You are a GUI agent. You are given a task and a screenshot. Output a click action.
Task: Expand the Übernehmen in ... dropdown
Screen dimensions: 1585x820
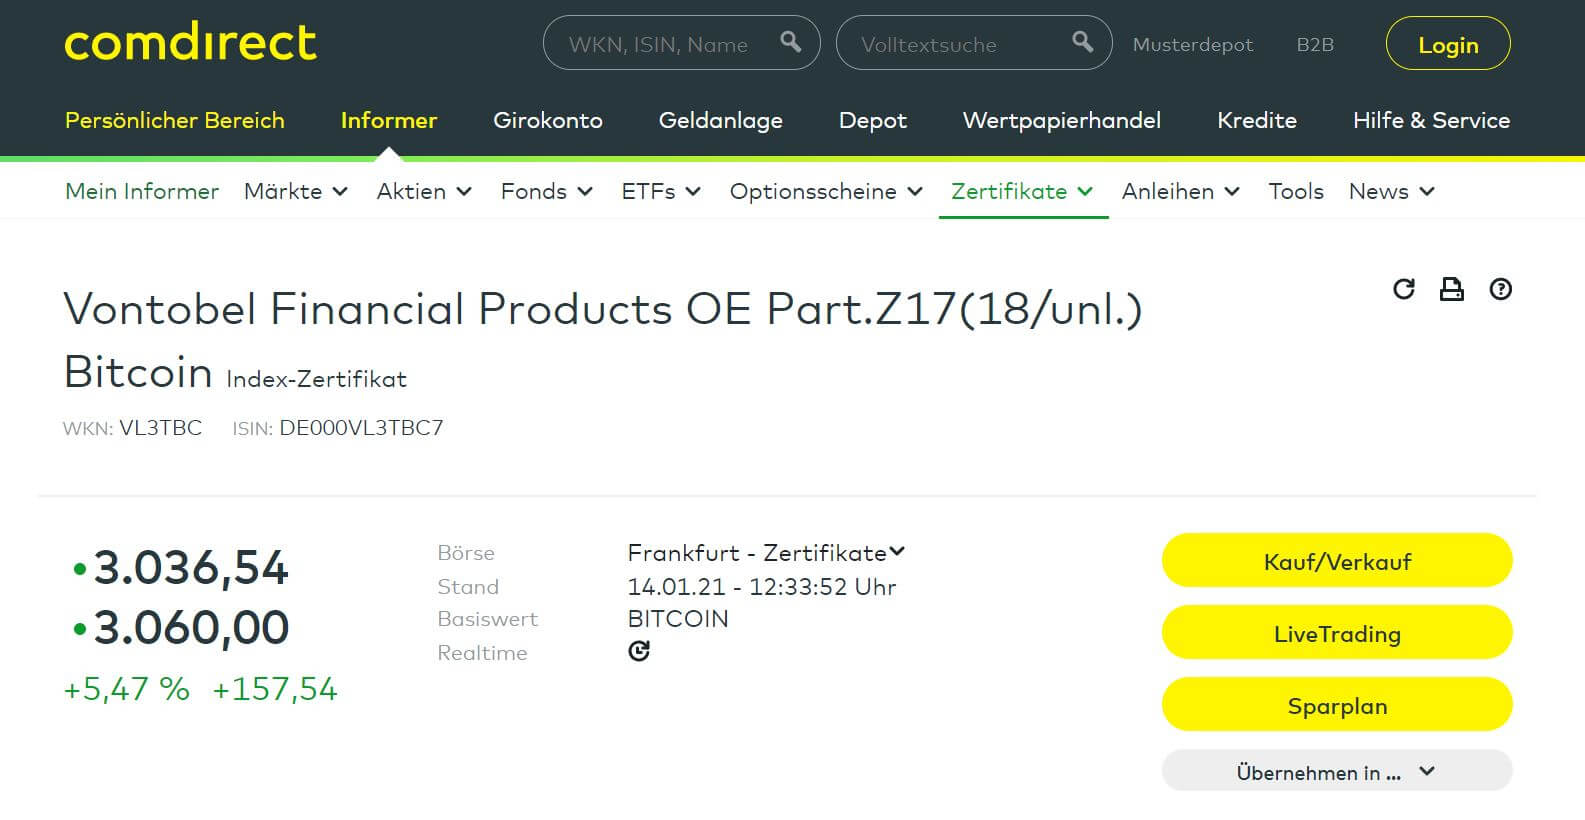[1337, 771]
